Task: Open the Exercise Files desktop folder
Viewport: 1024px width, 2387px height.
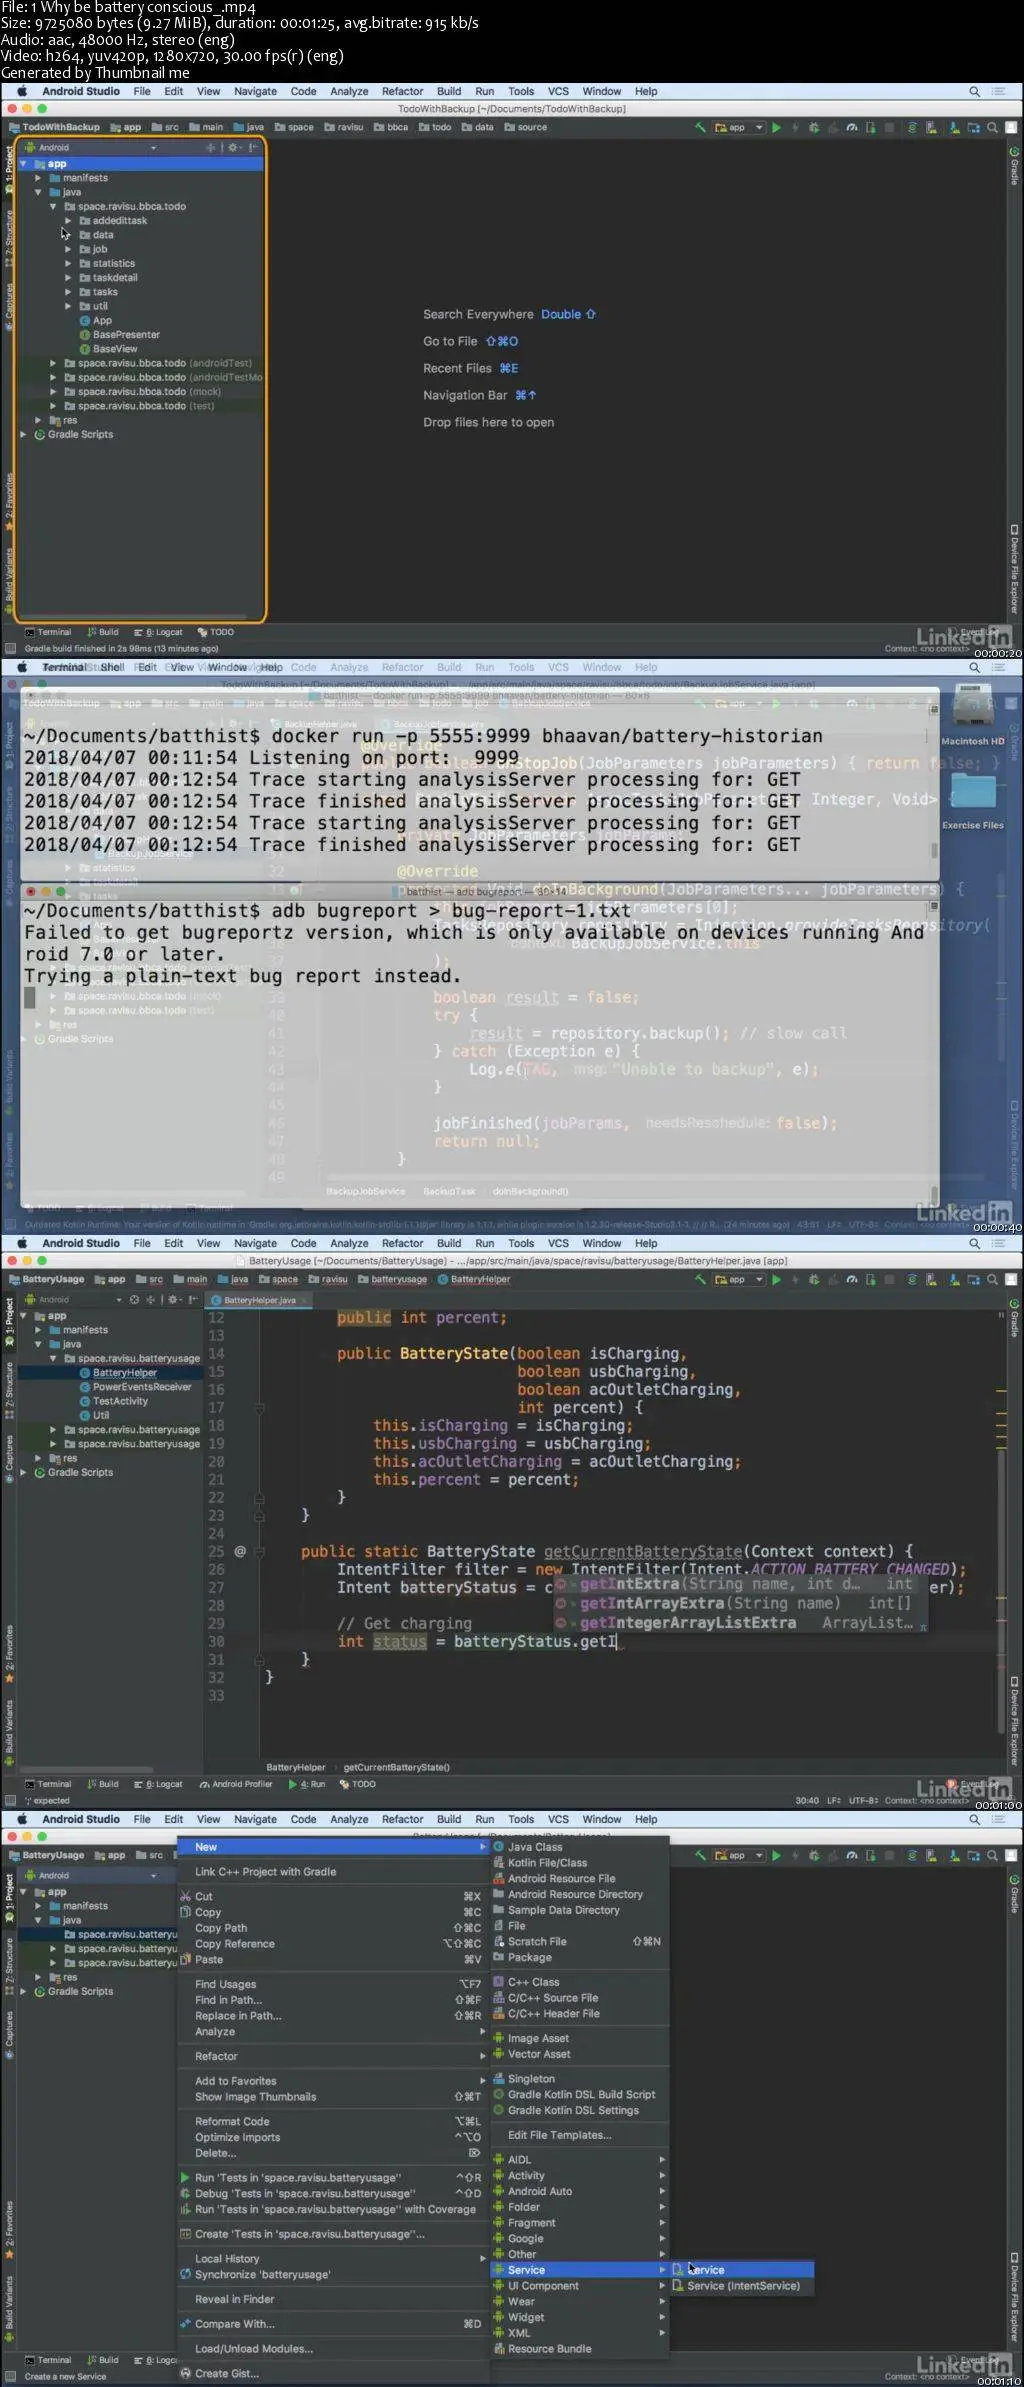Action: click(x=972, y=801)
